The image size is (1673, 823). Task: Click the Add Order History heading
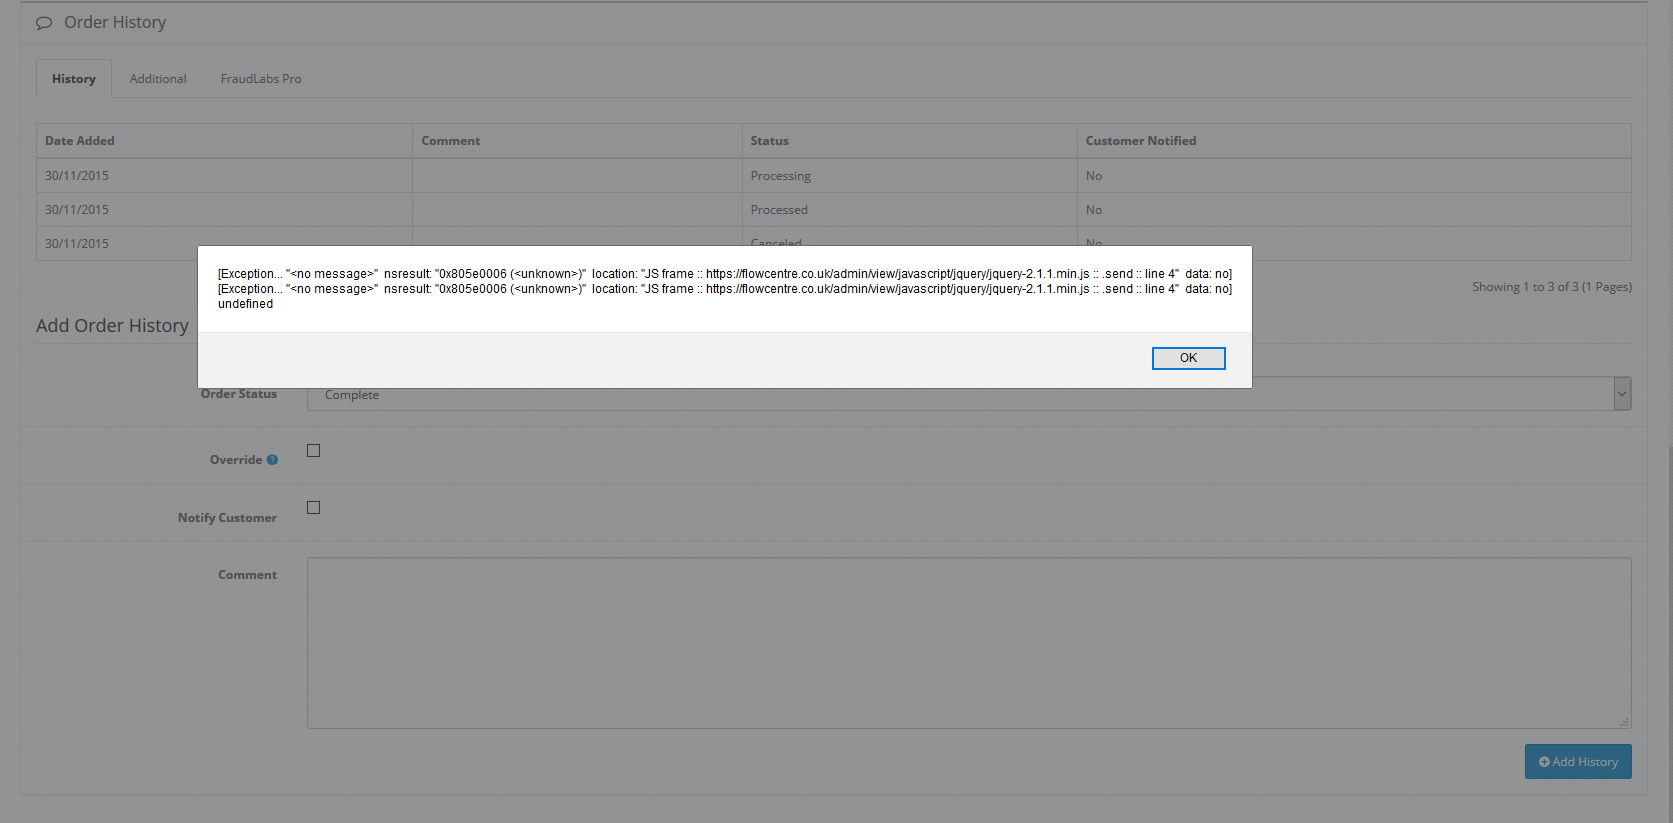coord(112,326)
